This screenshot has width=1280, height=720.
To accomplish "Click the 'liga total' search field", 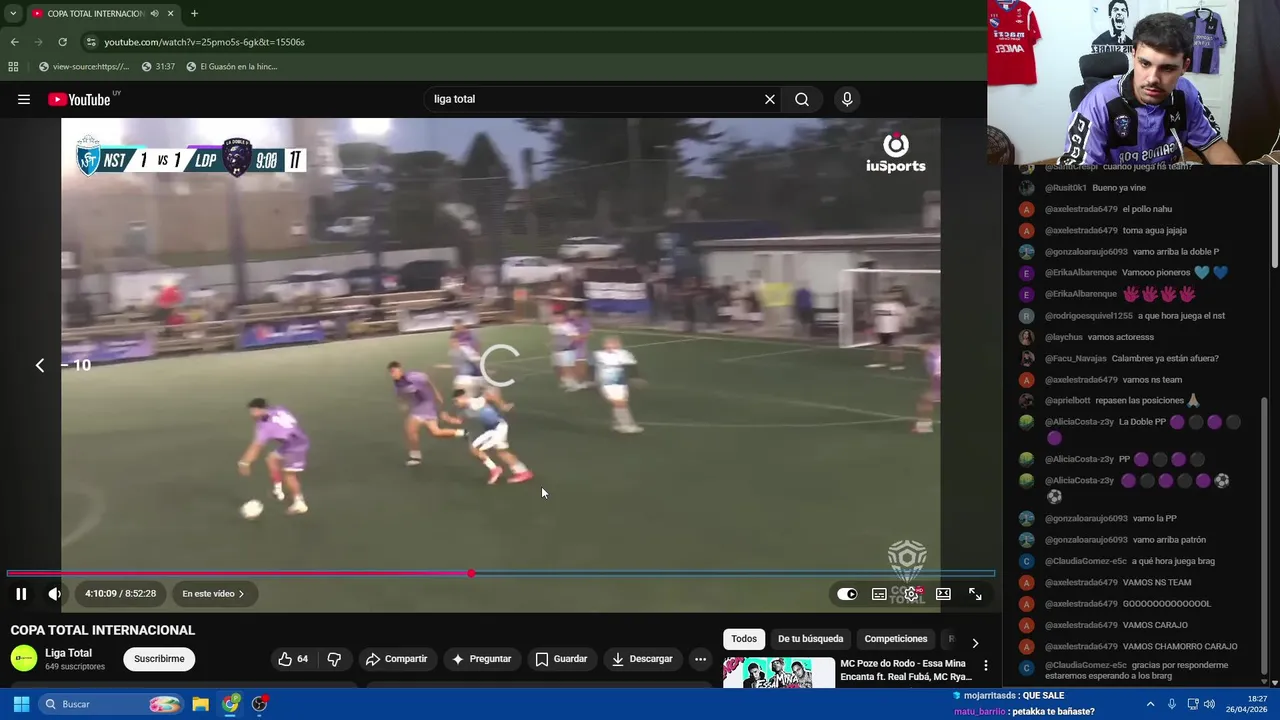I will [593, 99].
